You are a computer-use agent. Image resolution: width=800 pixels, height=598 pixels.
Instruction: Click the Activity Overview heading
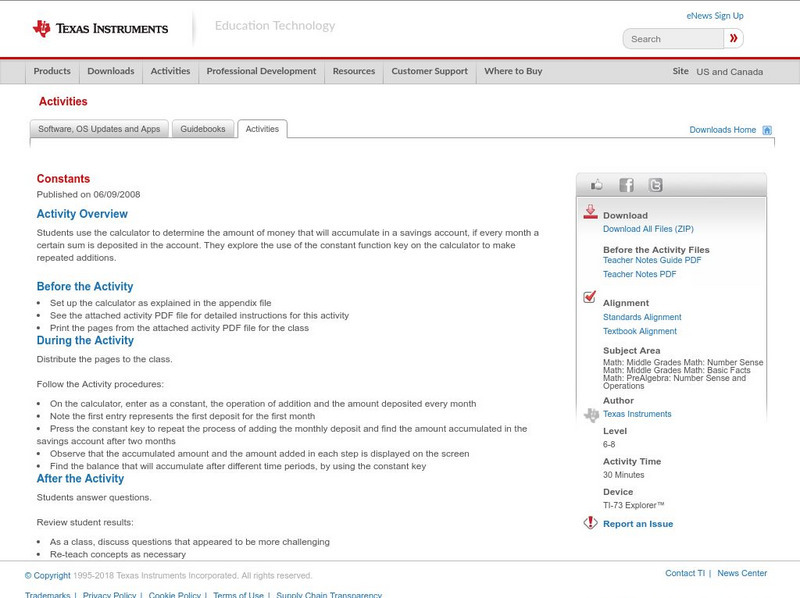coord(82,214)
